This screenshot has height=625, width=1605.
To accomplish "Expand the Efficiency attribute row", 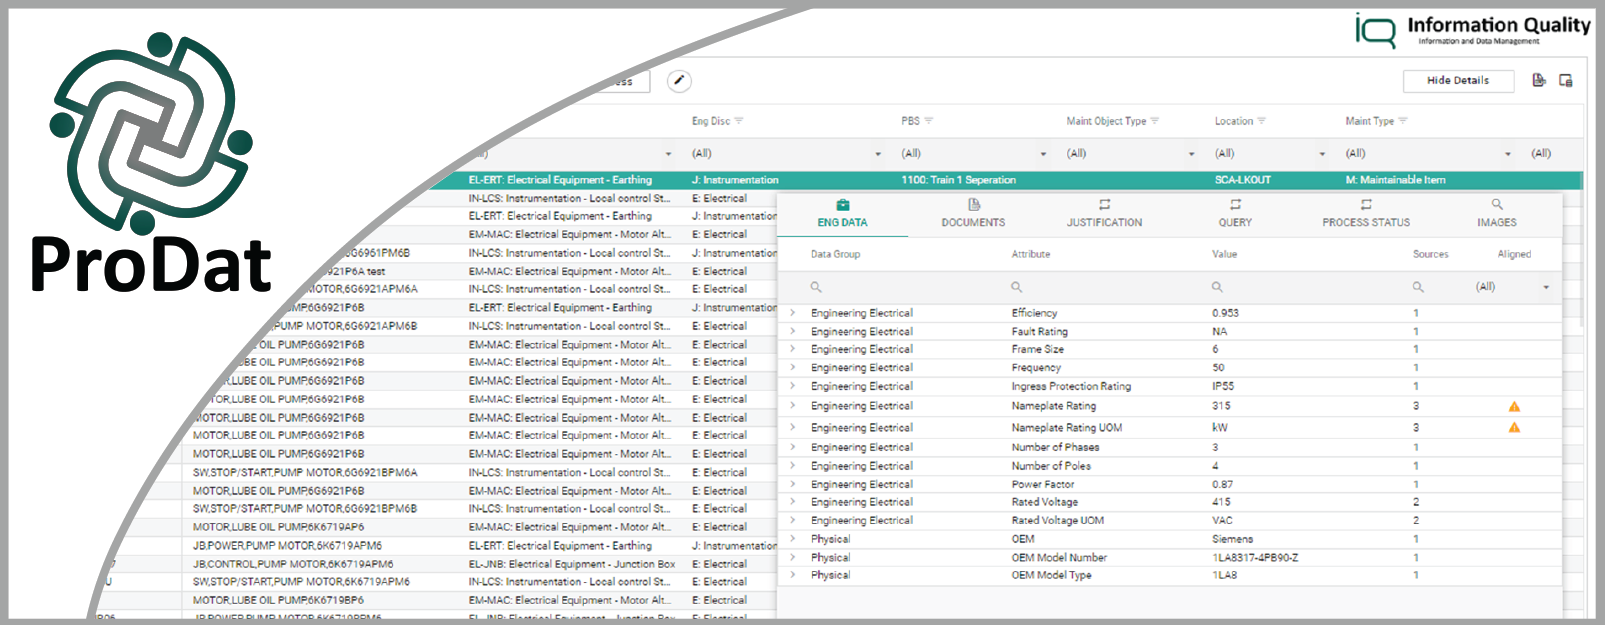I will [793, 313].
